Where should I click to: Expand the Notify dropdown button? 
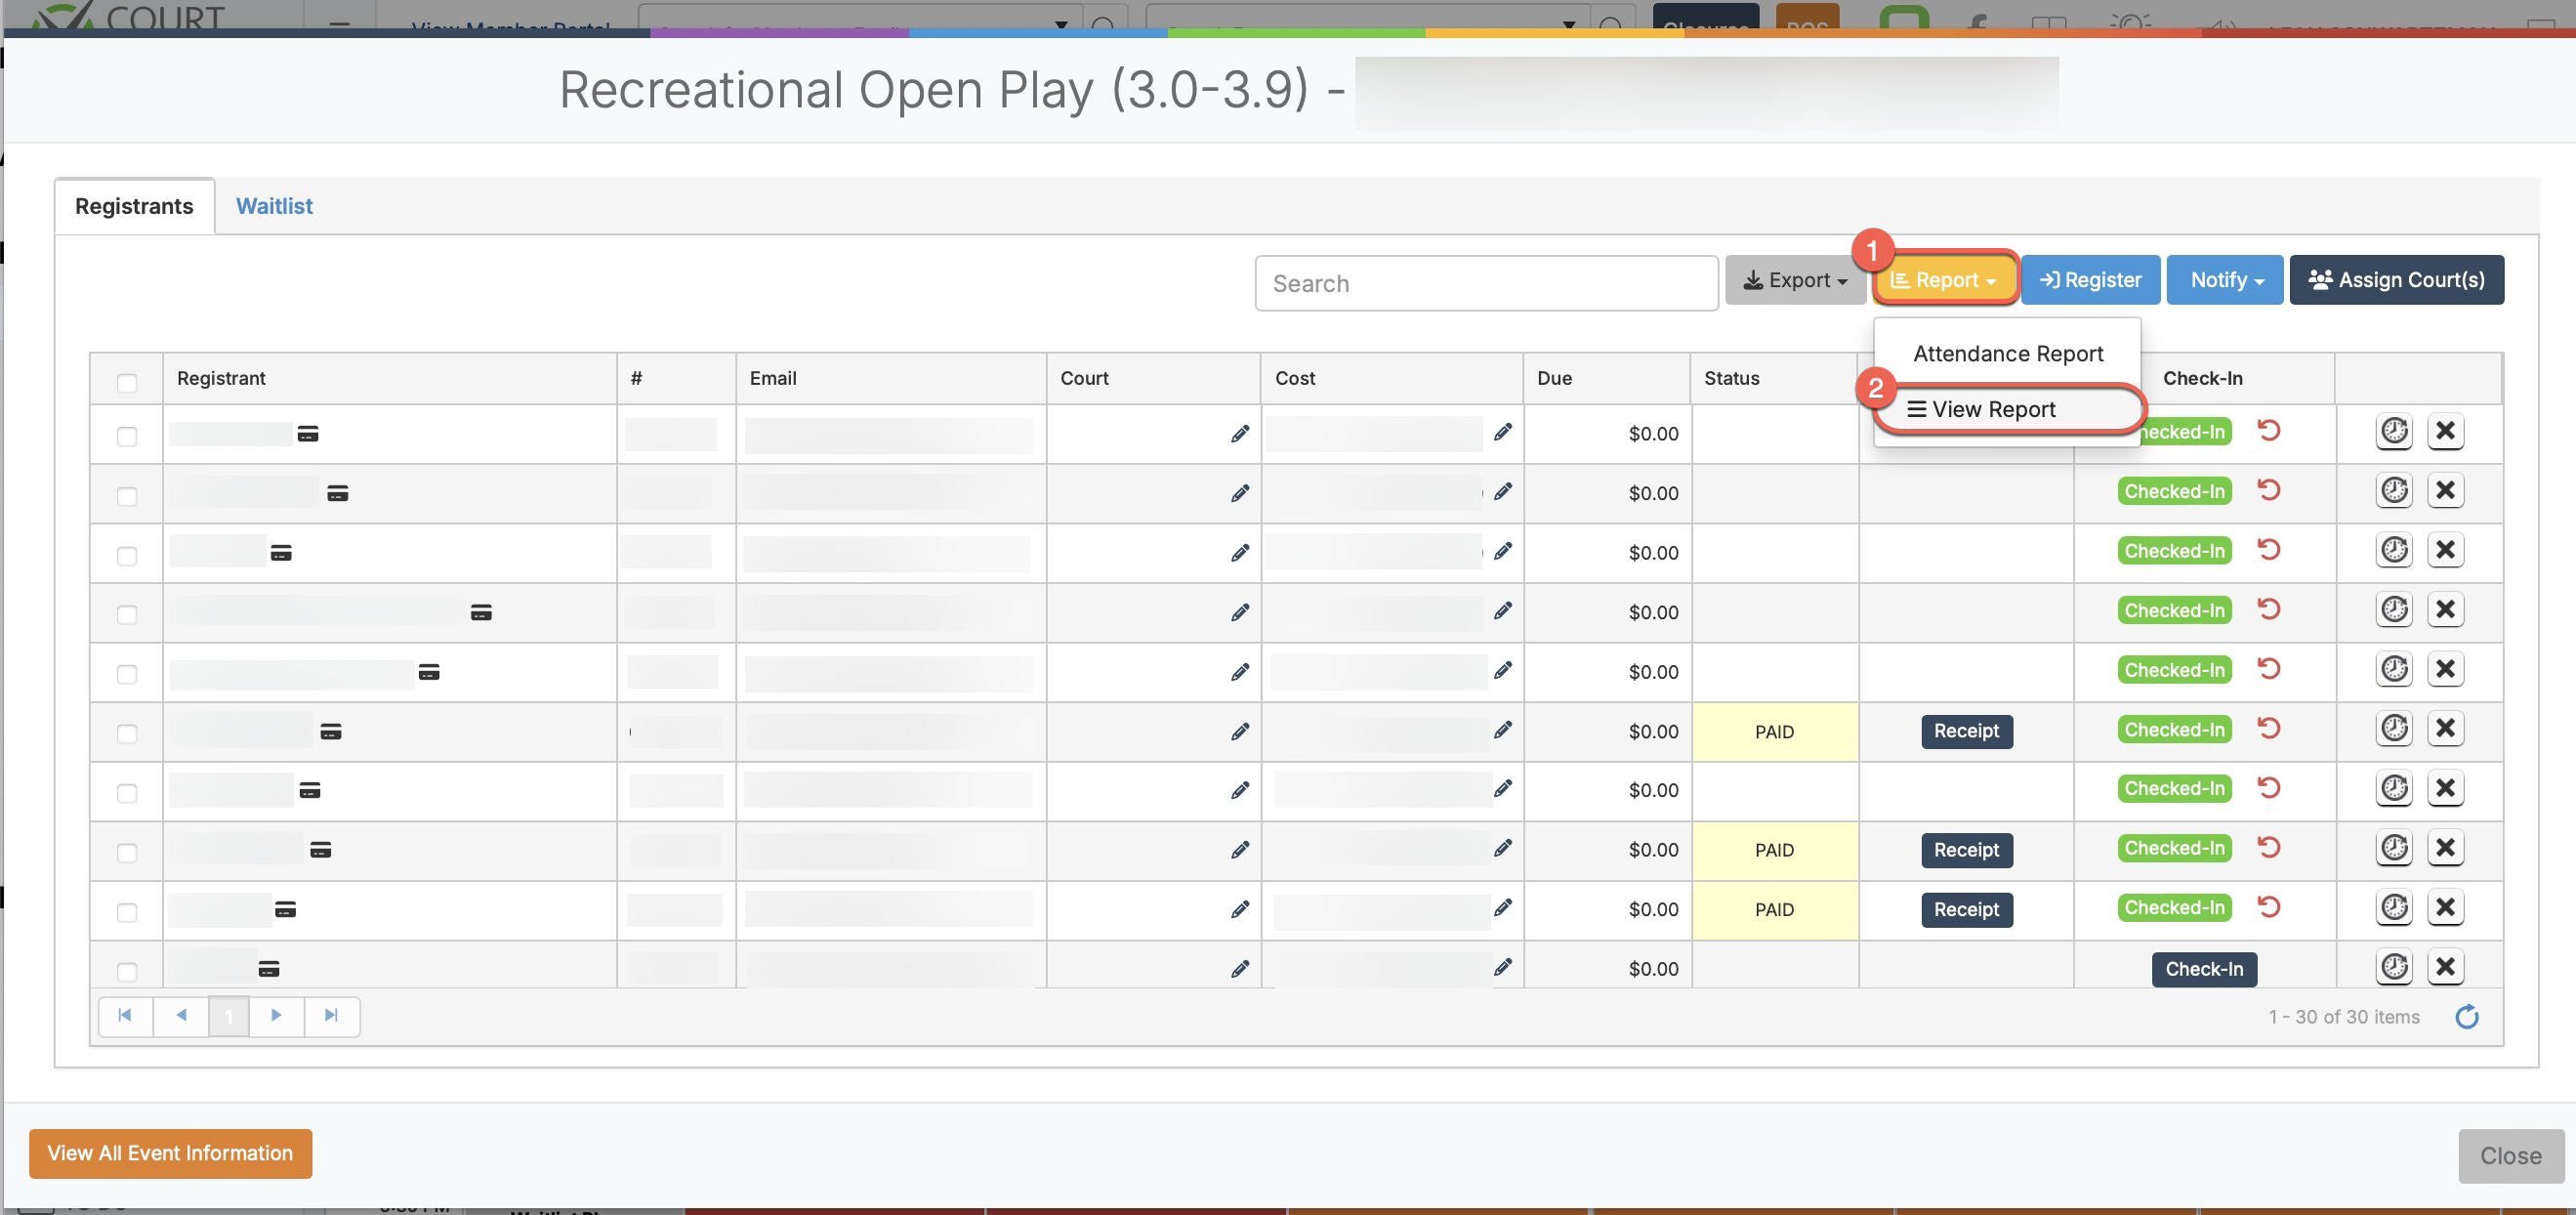pos(2224,277)
